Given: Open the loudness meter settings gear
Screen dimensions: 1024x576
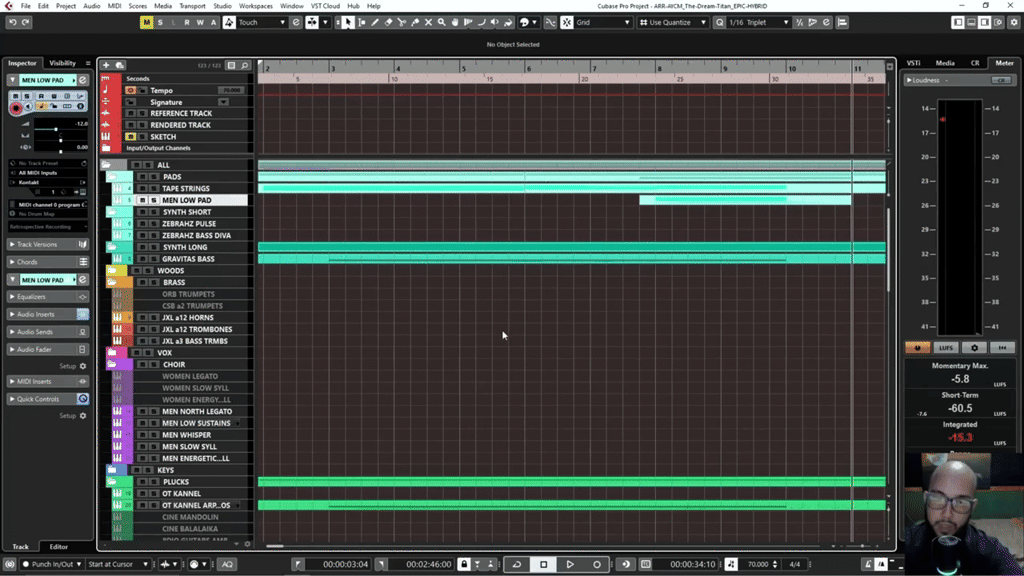Looking at the screenshot, I should (x=974, y=348).
